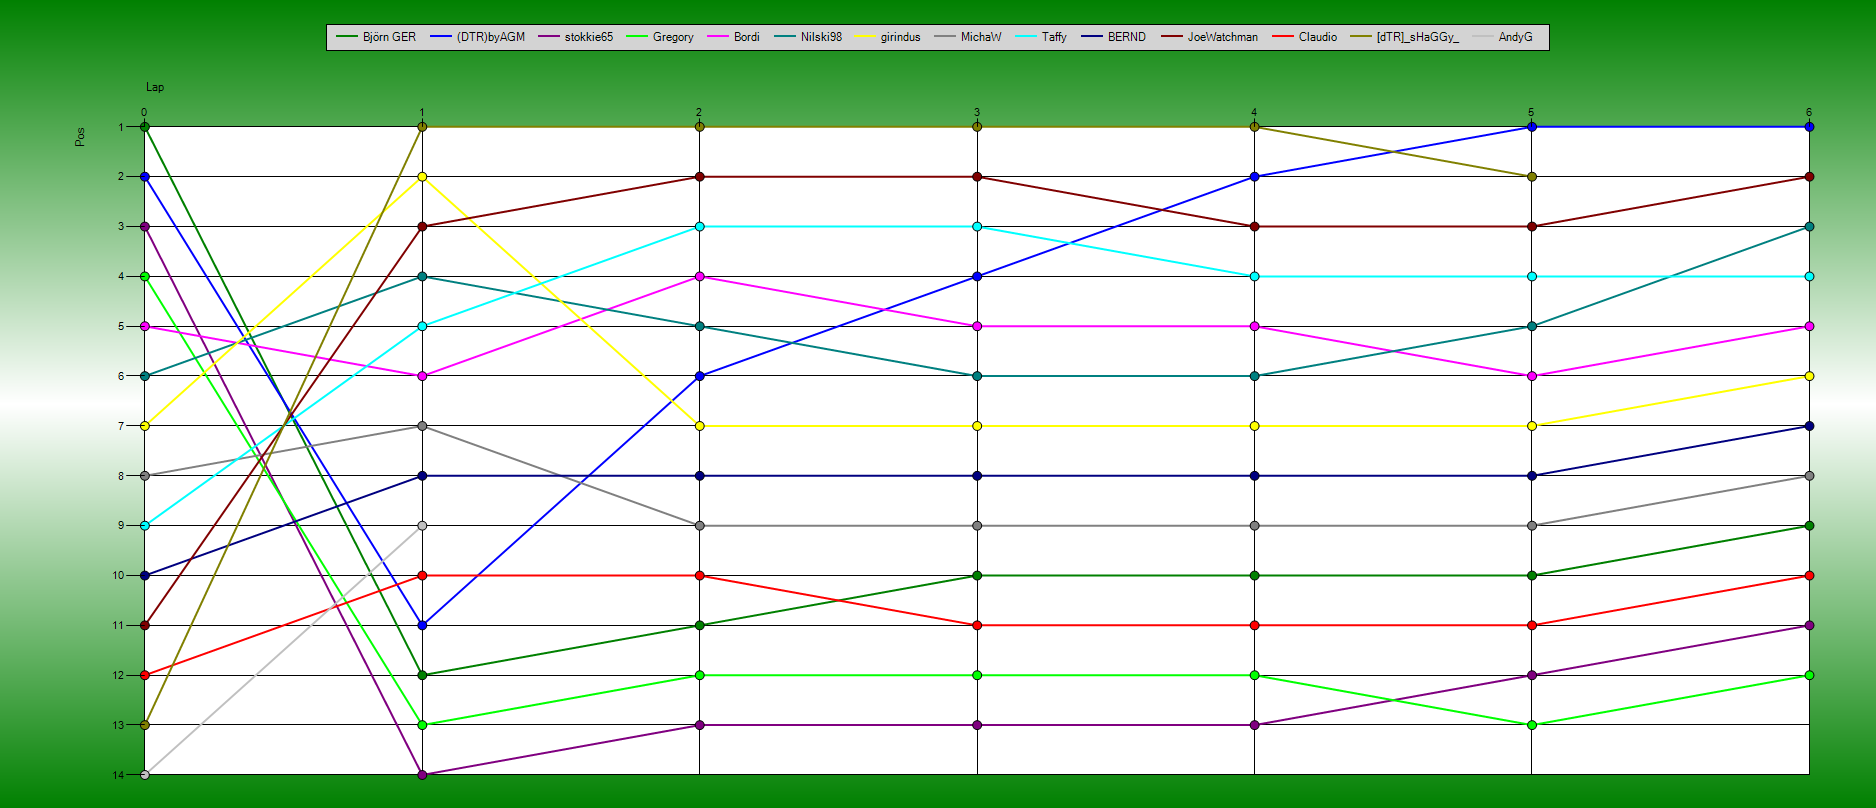Click the red marker at lap 3 position 11
Image resolution: width=1876 pixels, height=808 pixels.
(x=977, y=625)
